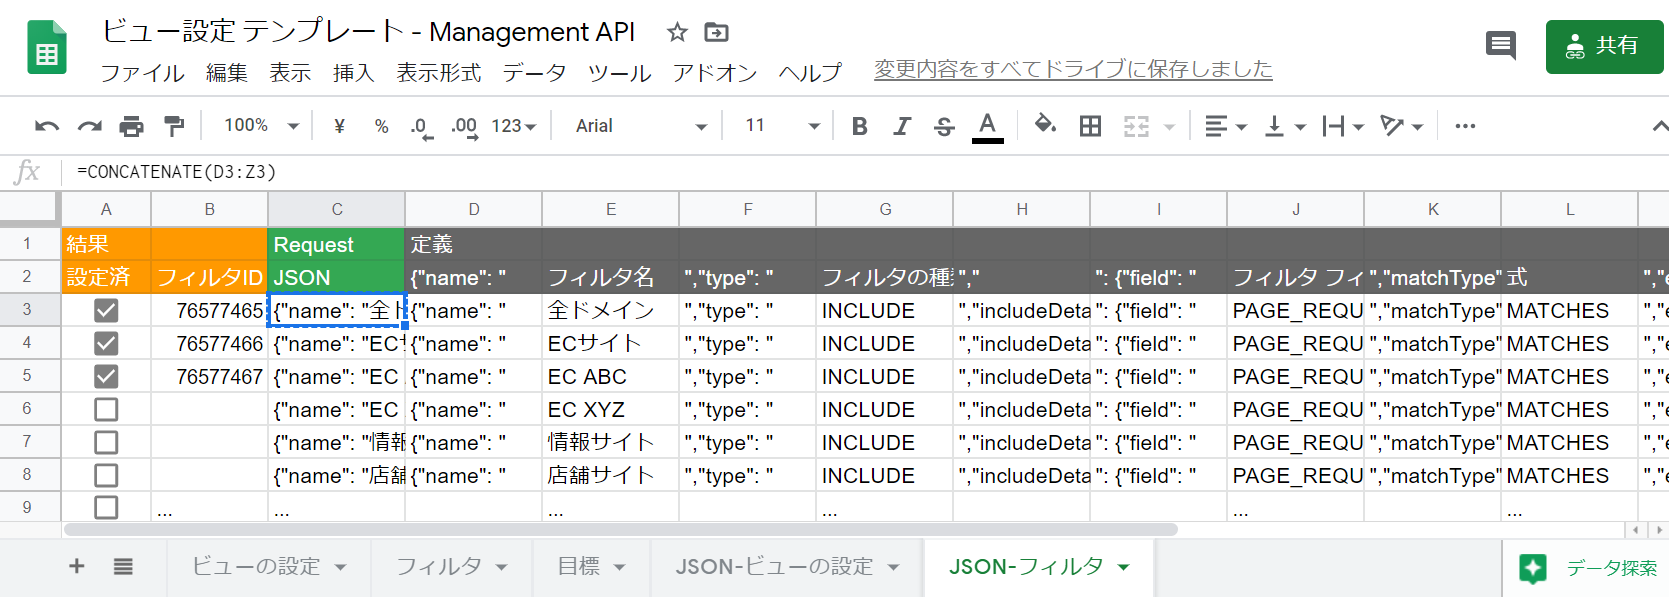The height and width of the screenshot is (597, 1669).
Task: Activate the paint format tool
Action: coord(174,126)
